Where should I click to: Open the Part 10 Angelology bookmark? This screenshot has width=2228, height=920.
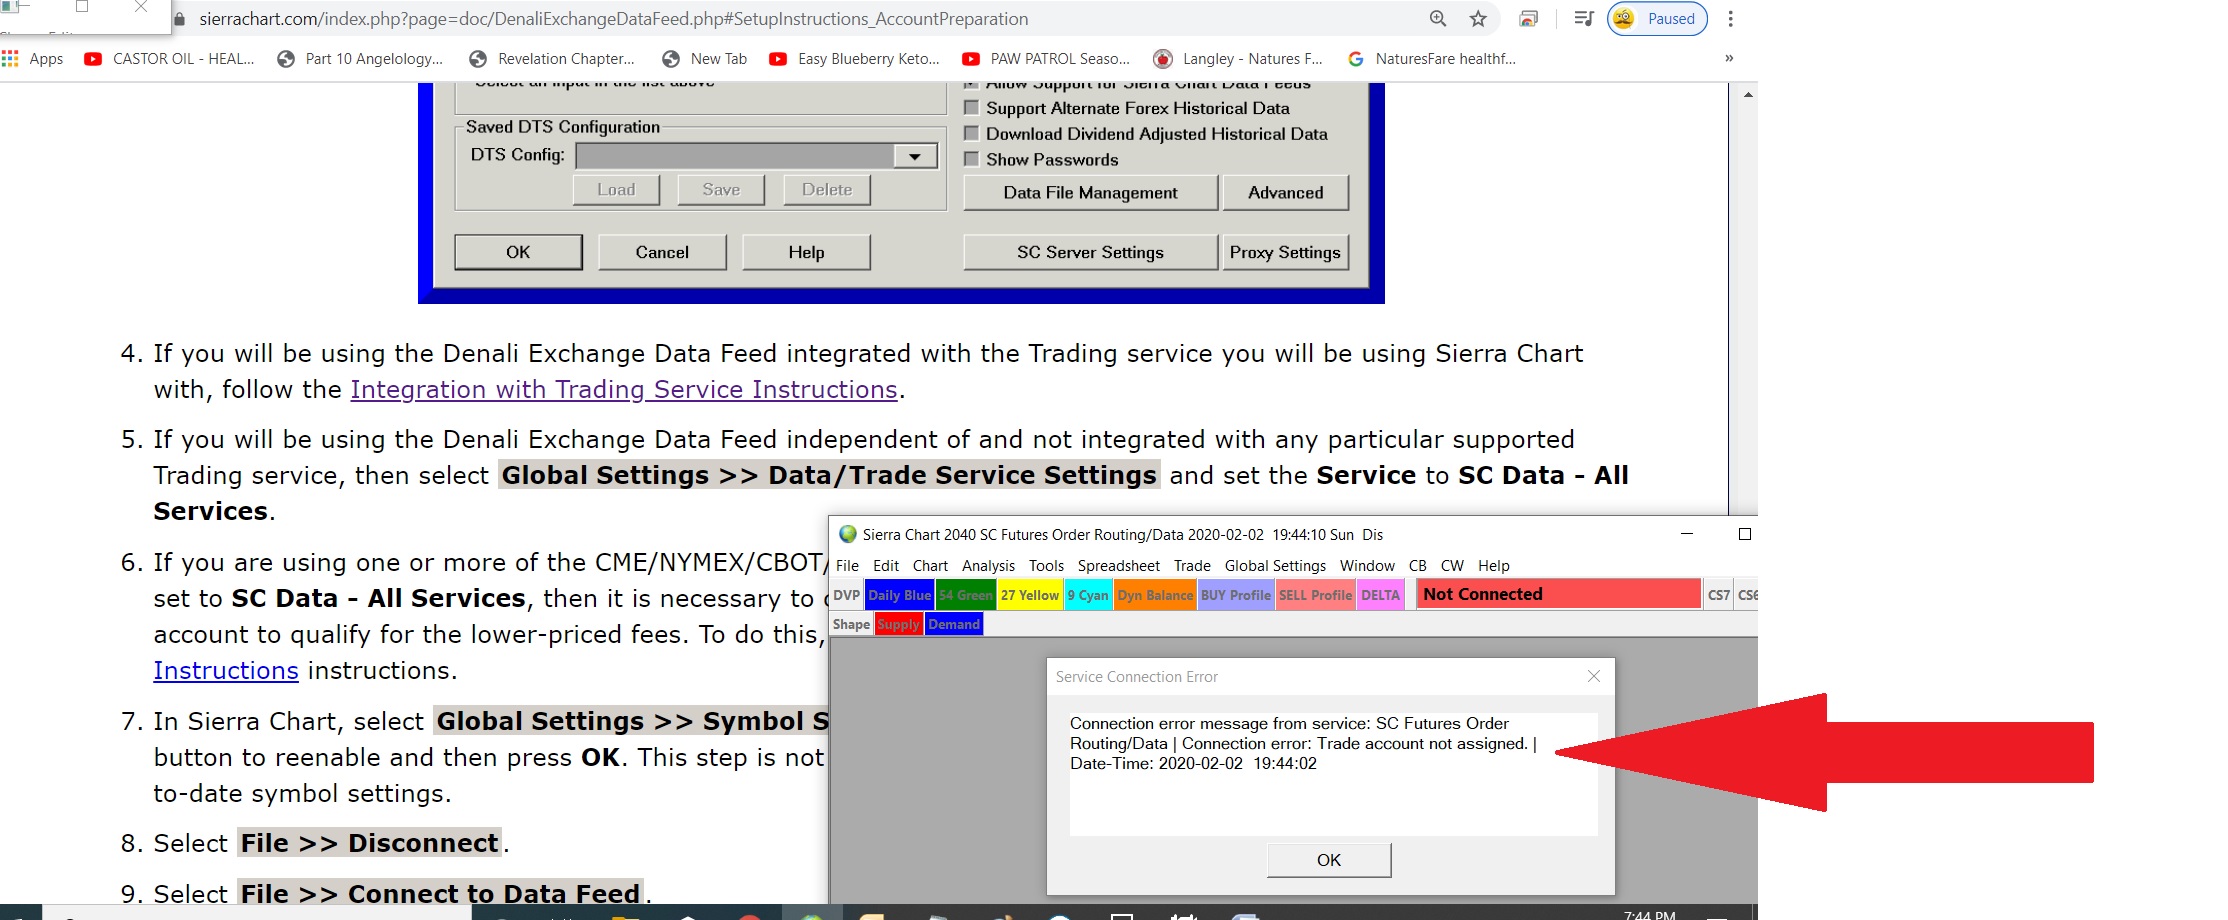pyautogui.click(x=360, y=59)
